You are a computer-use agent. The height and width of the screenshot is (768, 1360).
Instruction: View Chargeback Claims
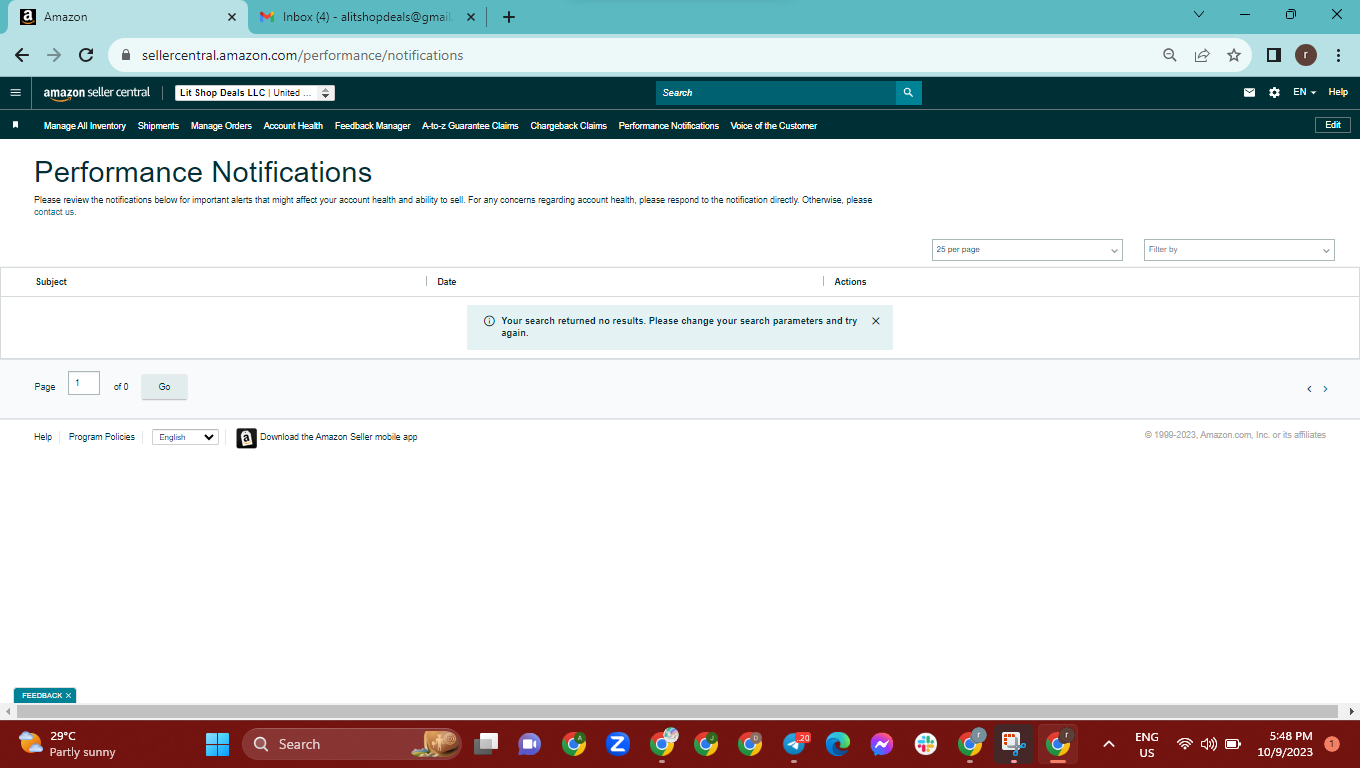[568, 126]
